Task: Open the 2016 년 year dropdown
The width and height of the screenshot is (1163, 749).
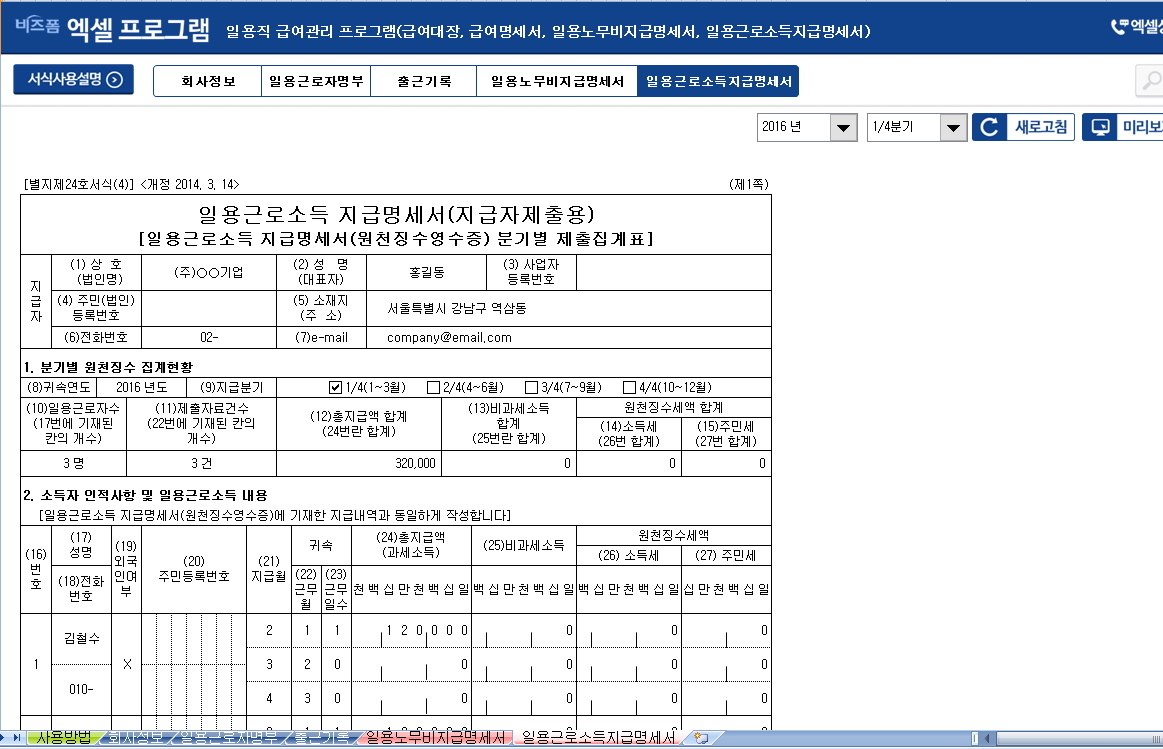Action: (844, 128)
